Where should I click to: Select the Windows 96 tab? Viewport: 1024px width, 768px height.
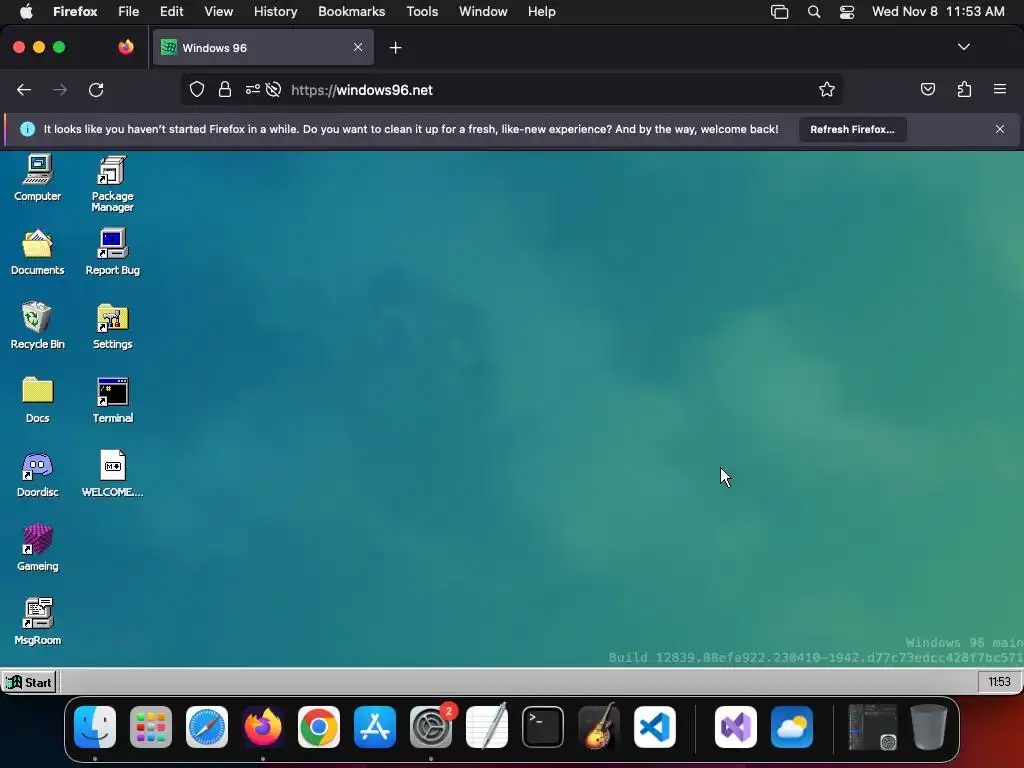point(263,48)
